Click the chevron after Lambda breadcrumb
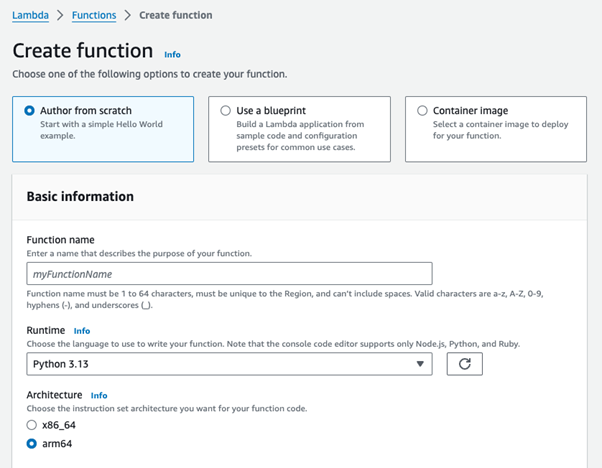 pos(60,15)
